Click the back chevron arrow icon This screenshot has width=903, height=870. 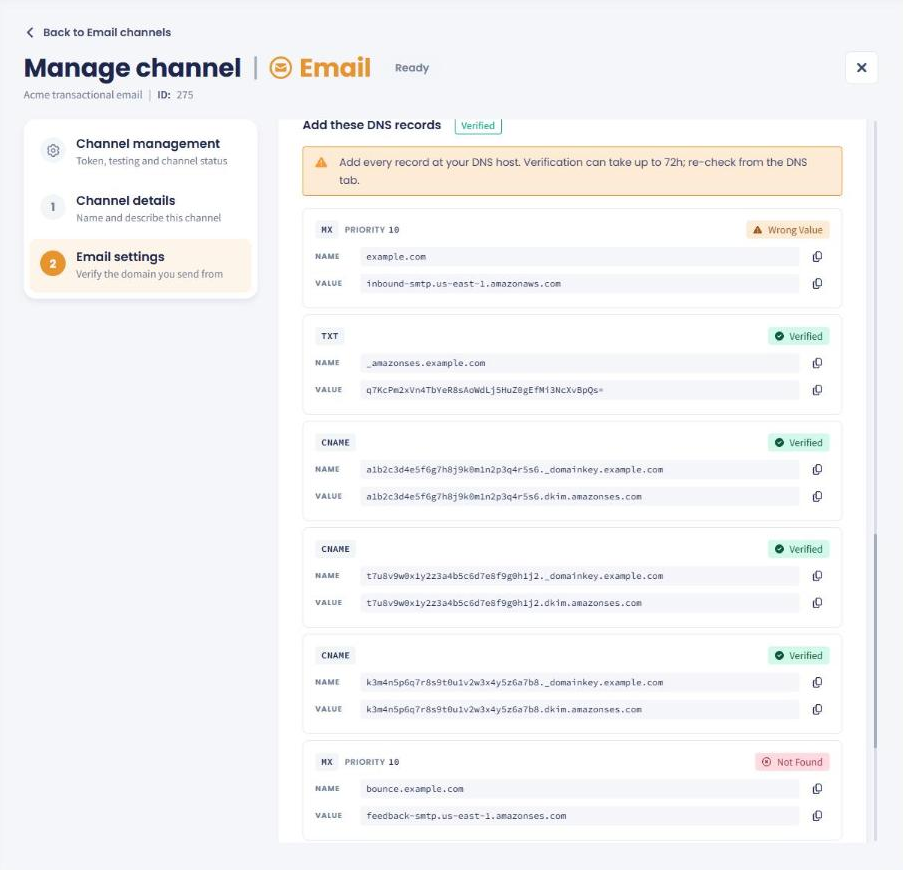point(30,32)
